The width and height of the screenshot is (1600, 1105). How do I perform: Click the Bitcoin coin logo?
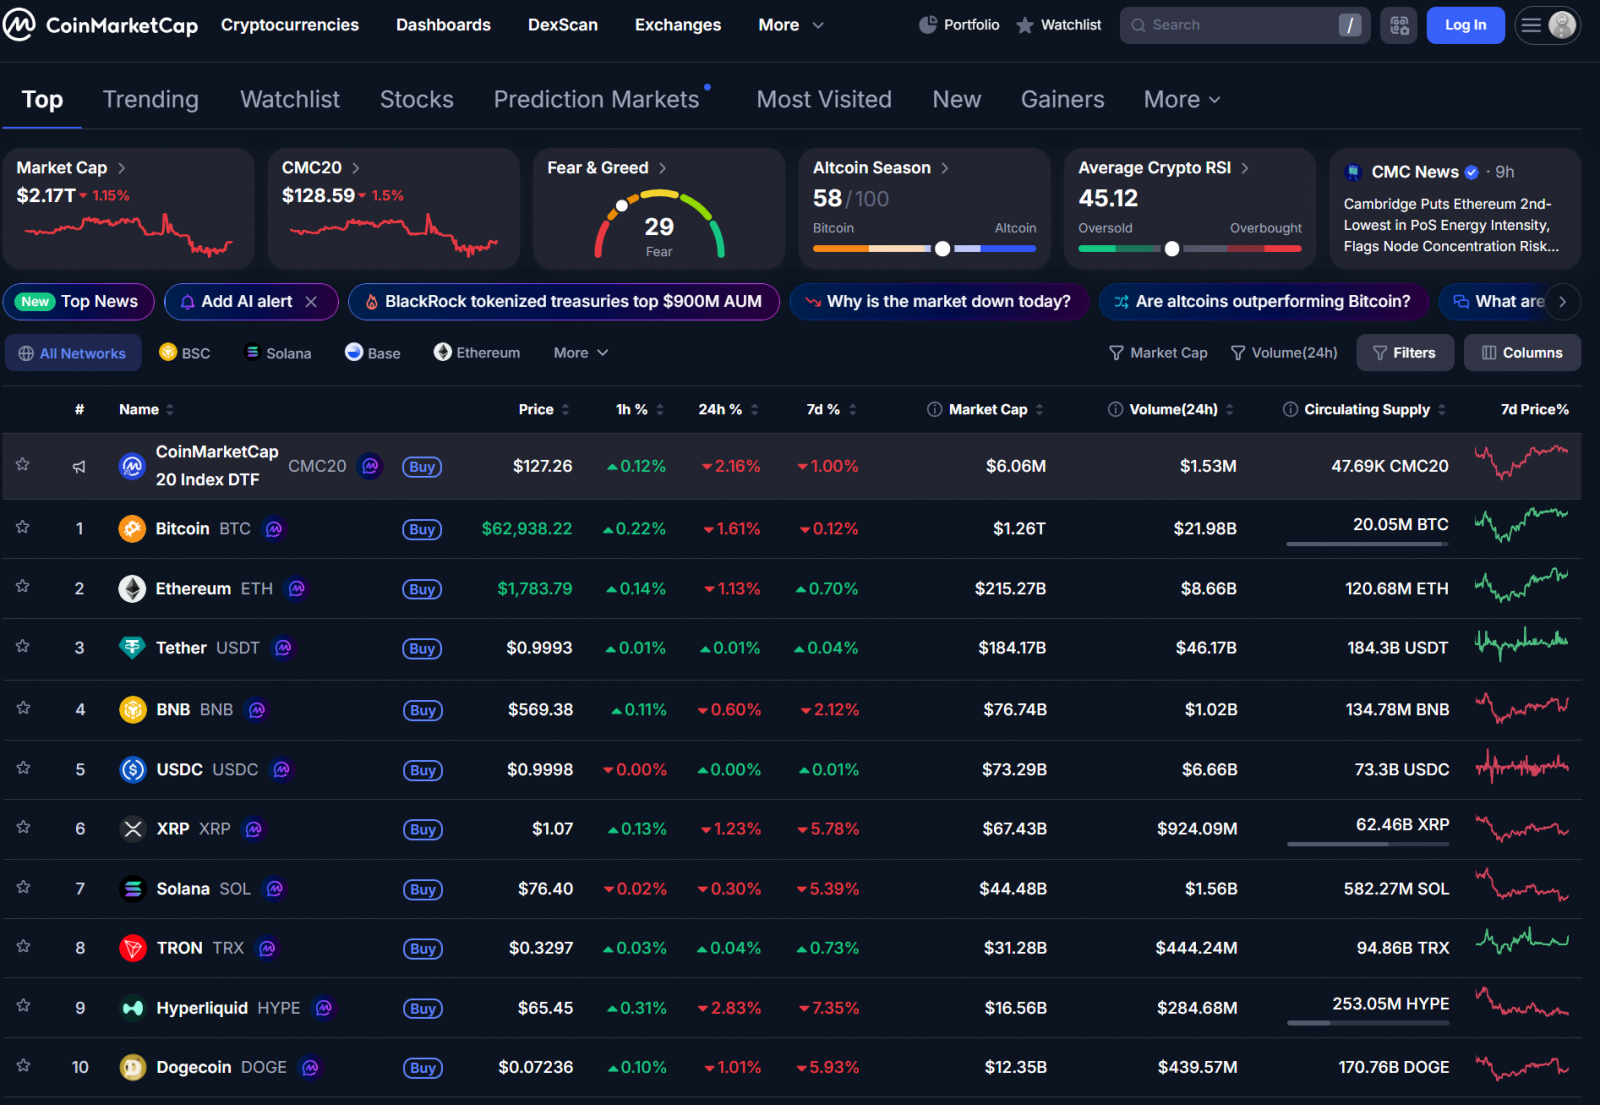[132, 529]
